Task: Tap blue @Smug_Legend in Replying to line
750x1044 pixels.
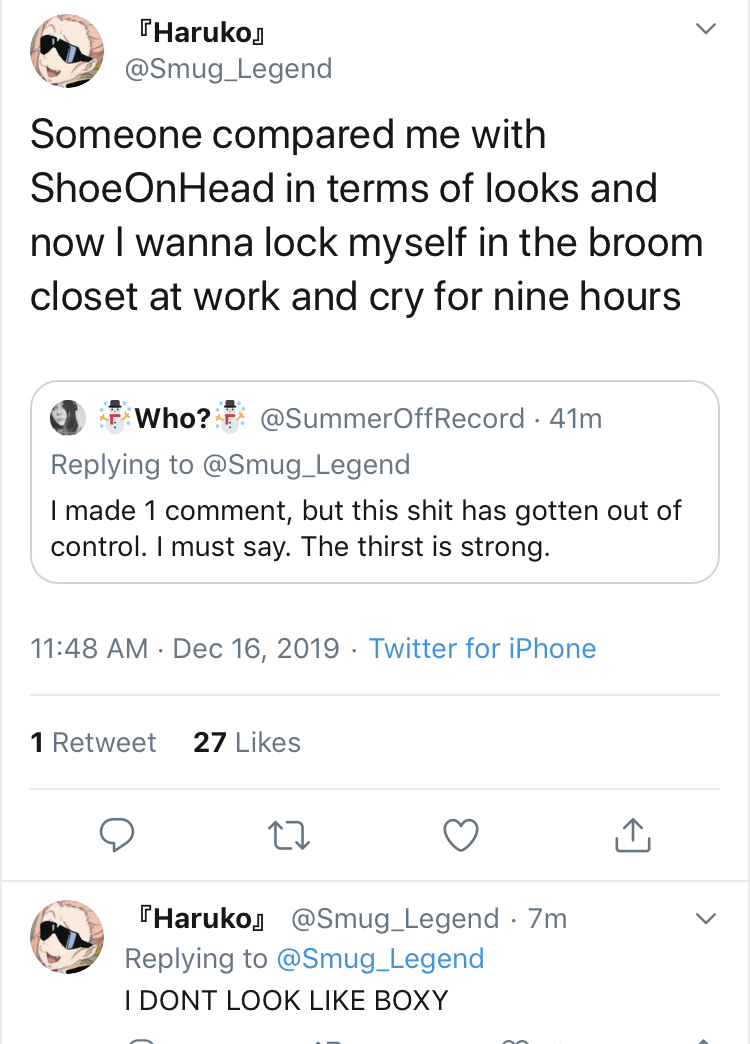Action: coord(380,959)
